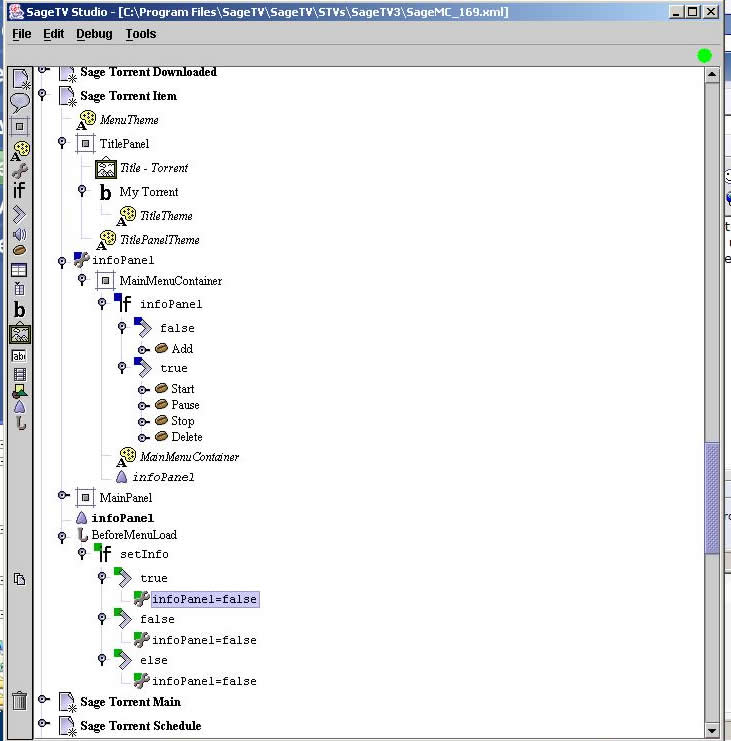This screenshot has height=741, width=731.
Task: Select the new Menu widget tool in sidebar
Action: coord(20,79)
